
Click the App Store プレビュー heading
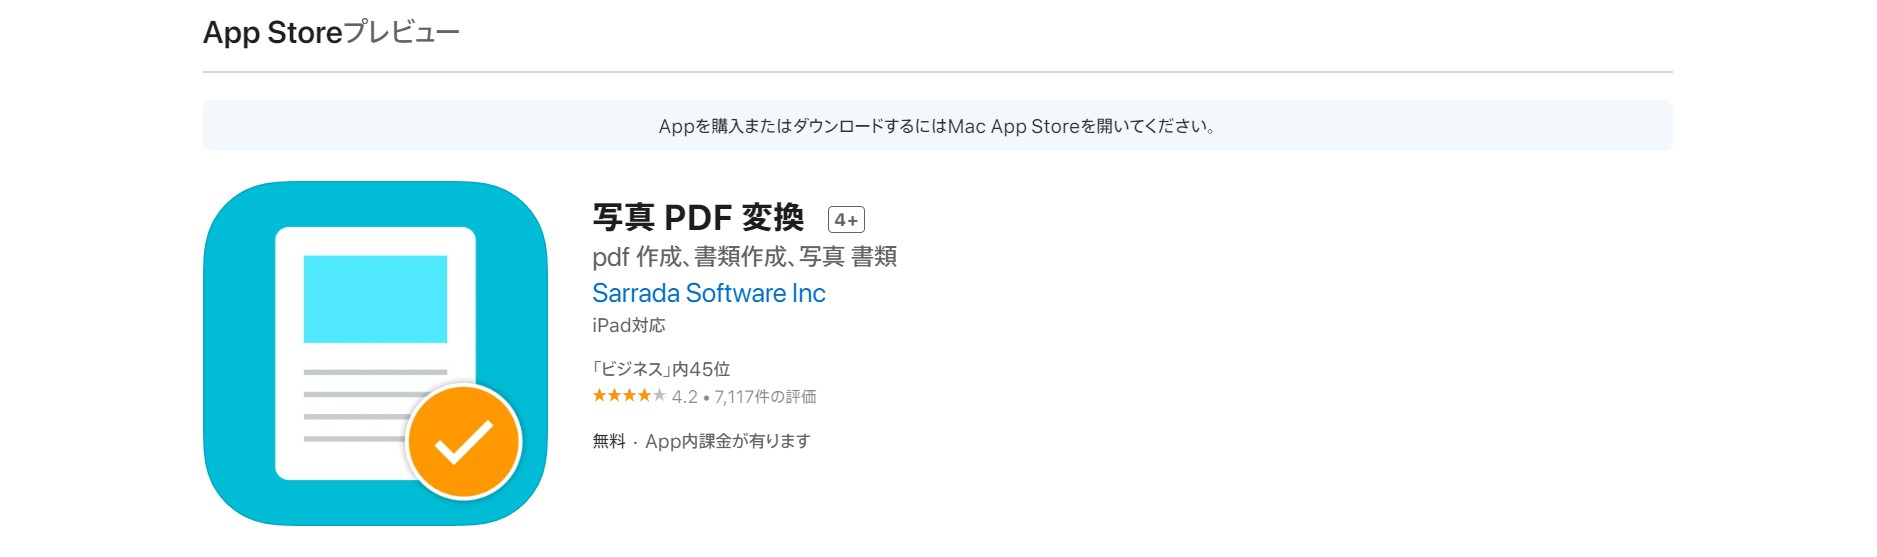(x=331, y=33)
